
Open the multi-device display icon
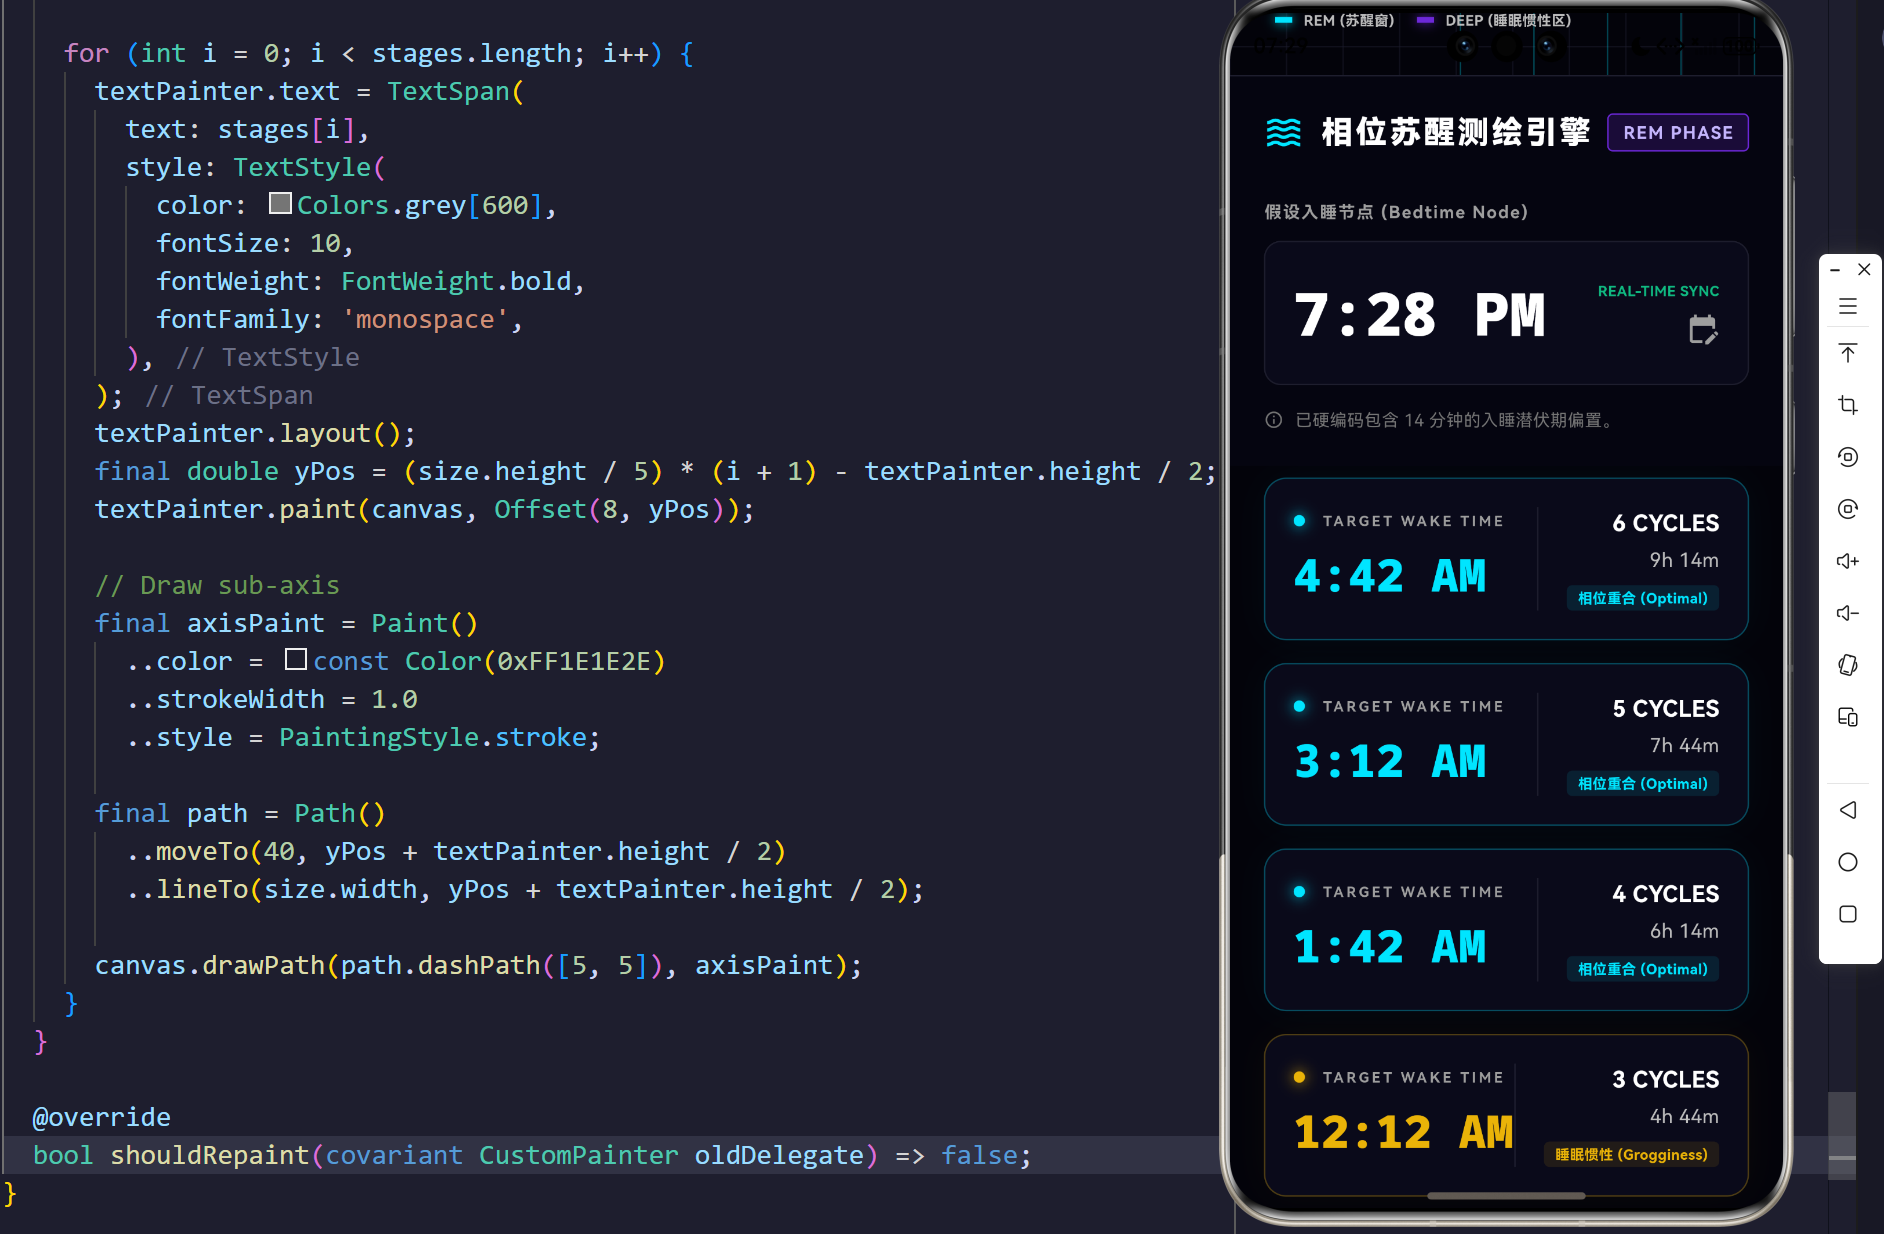pos(1848,717)
